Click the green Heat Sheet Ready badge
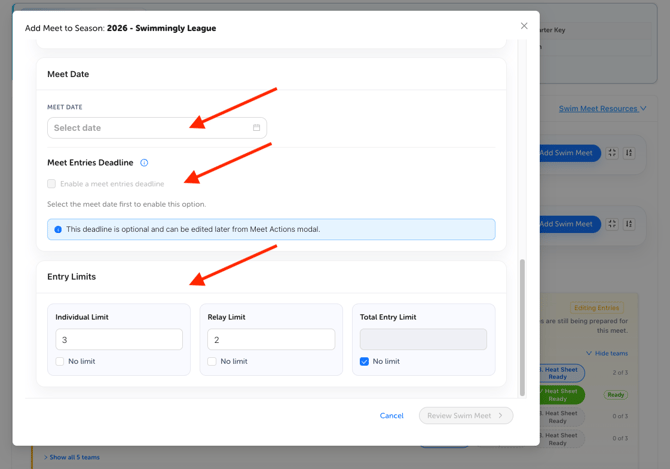 pos(561,395)
